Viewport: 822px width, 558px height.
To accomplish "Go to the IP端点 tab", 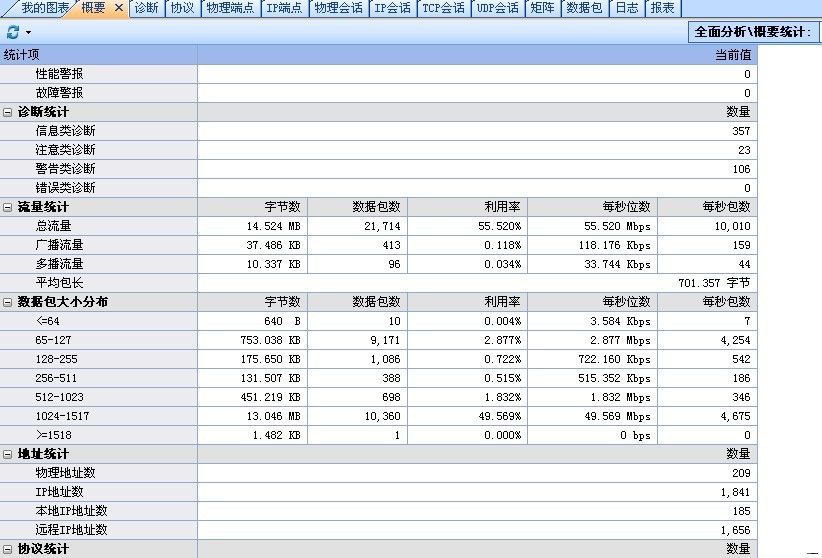I will coord(284,8).
